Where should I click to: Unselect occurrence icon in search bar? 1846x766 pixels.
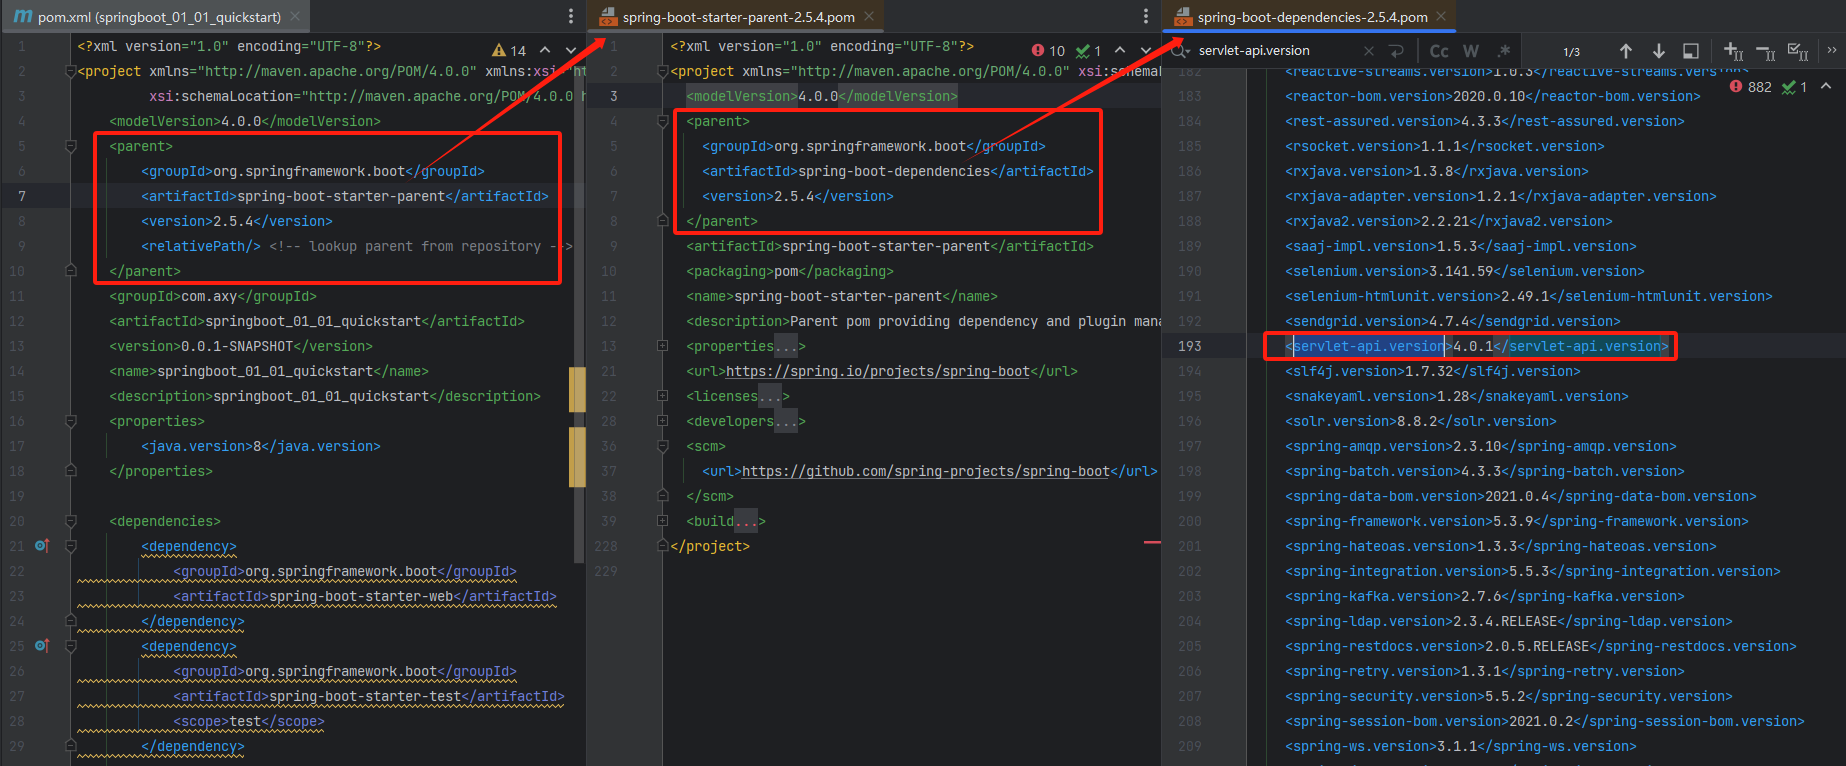click(1766, 51)
